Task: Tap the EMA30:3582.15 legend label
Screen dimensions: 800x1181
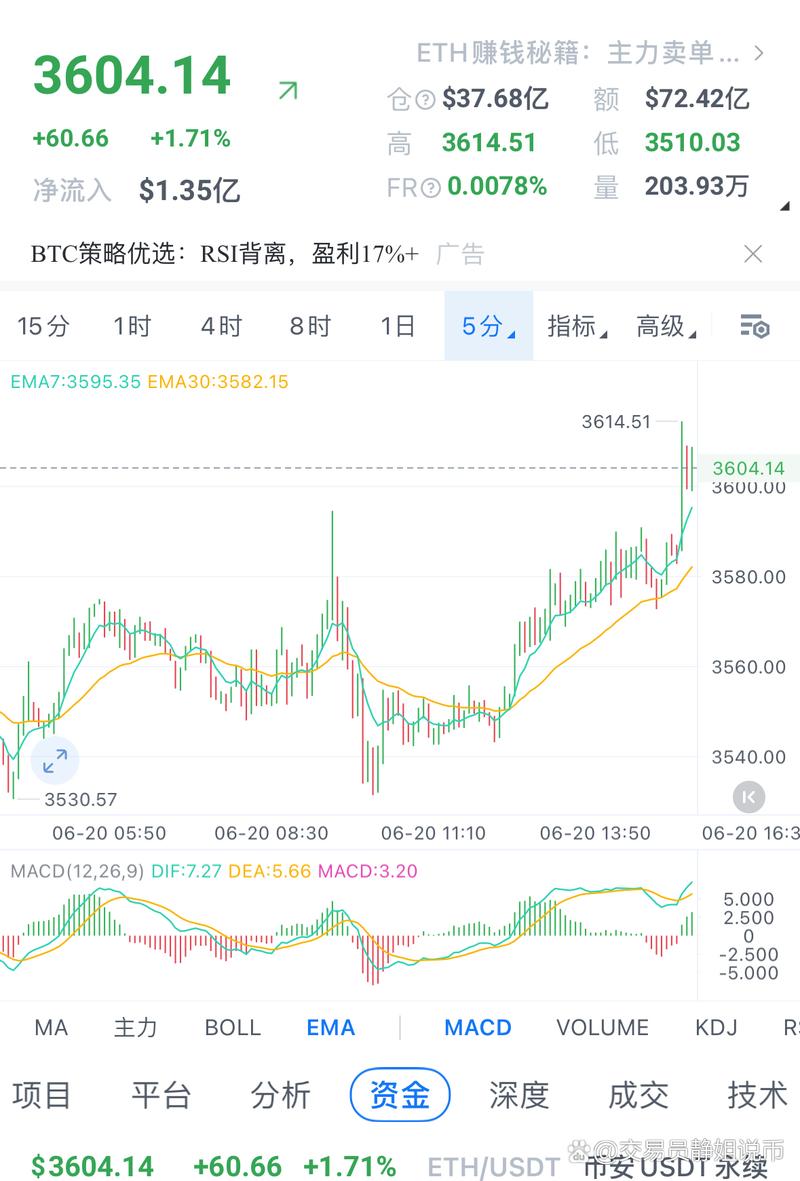Action: (x=218, y=382)
